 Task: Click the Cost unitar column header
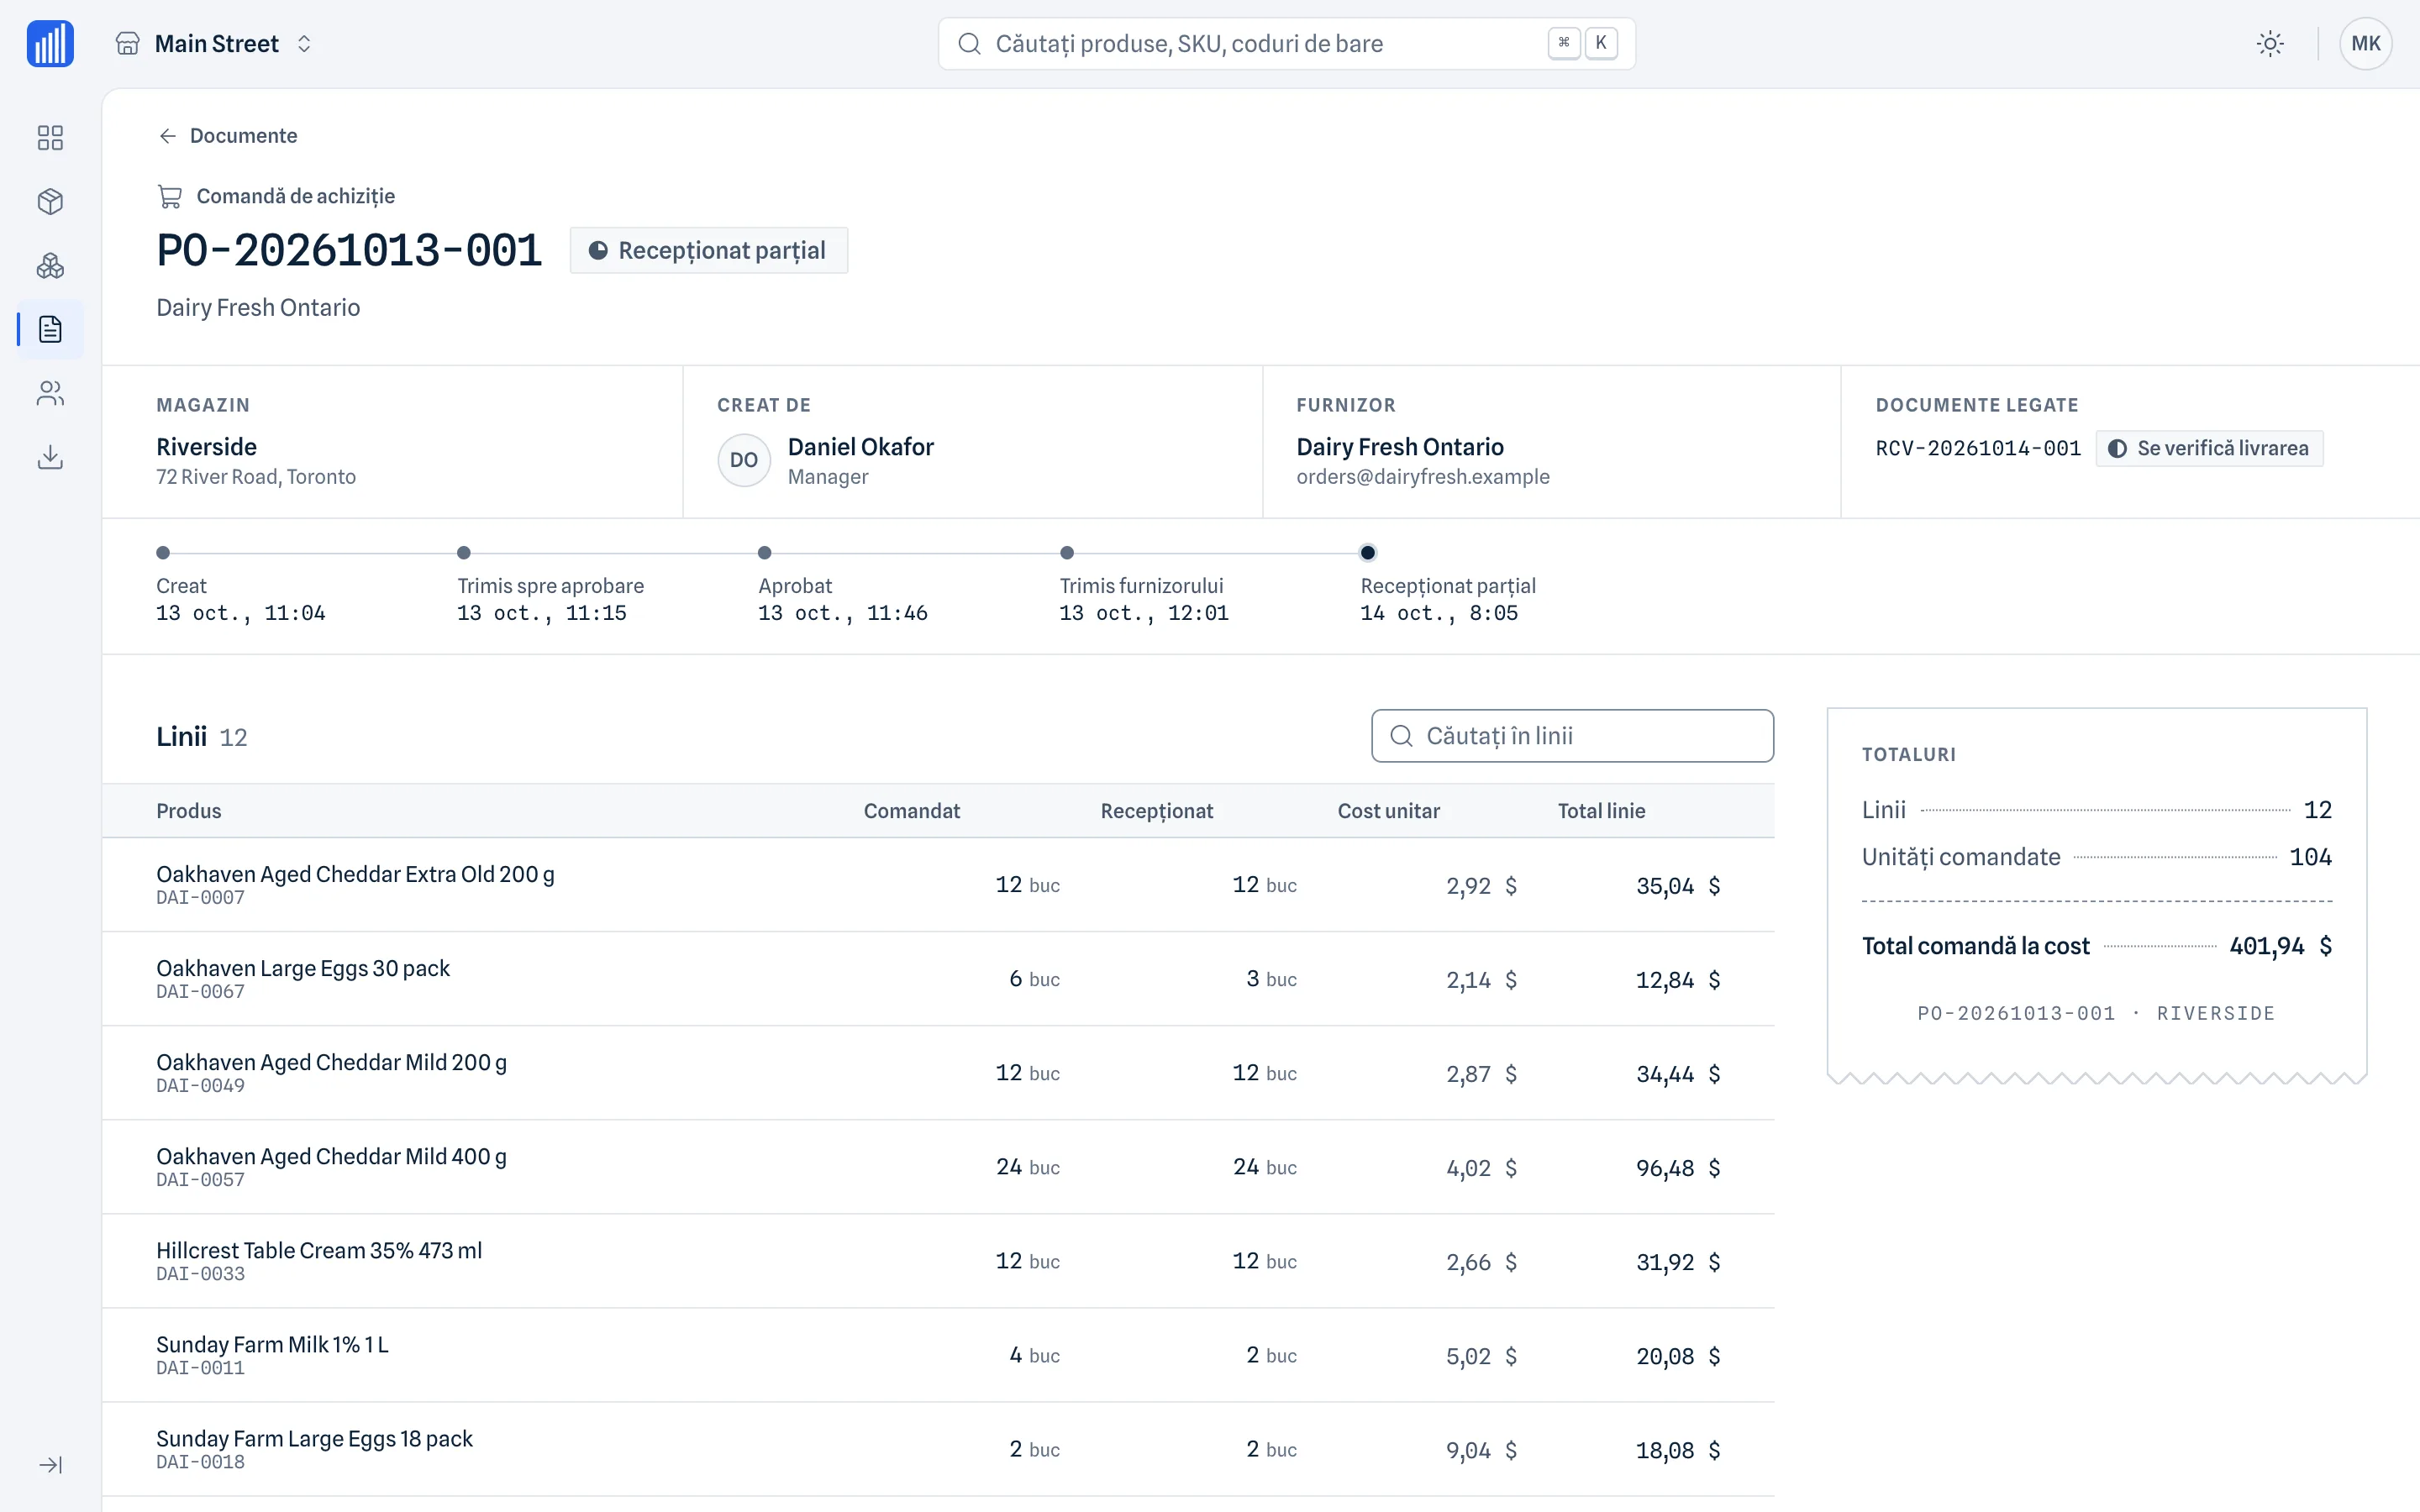pos(1388,811)
